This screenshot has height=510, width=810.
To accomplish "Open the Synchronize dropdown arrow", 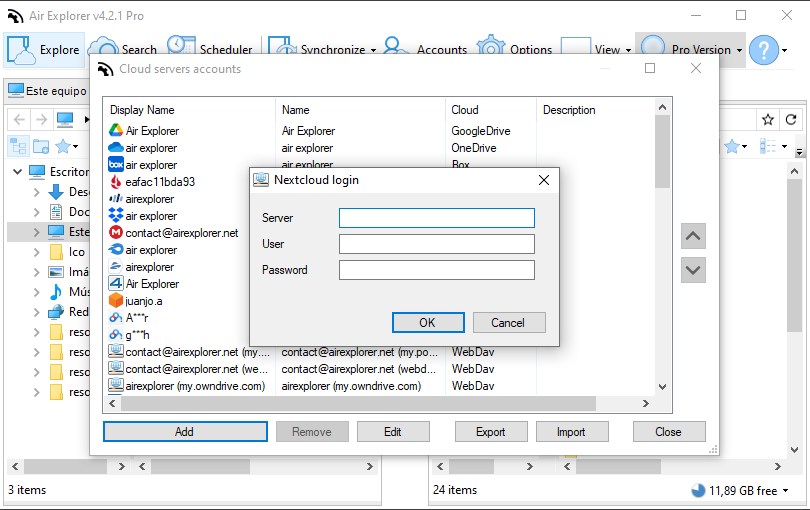I will (x=373, y=50).
